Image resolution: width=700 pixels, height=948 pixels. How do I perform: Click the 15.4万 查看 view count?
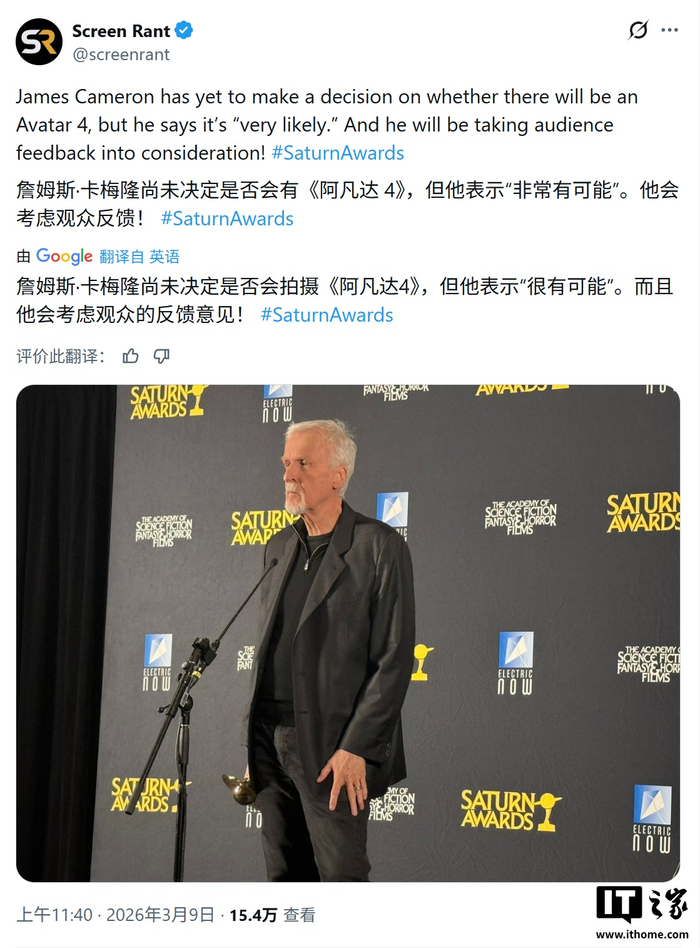point(272,915)
